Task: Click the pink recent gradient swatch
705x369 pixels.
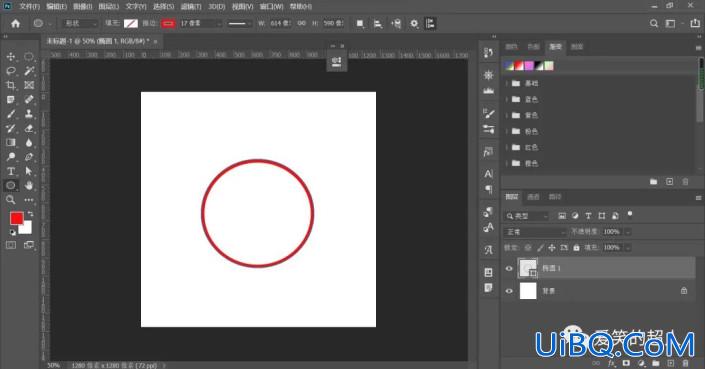Action: (529, 66)
